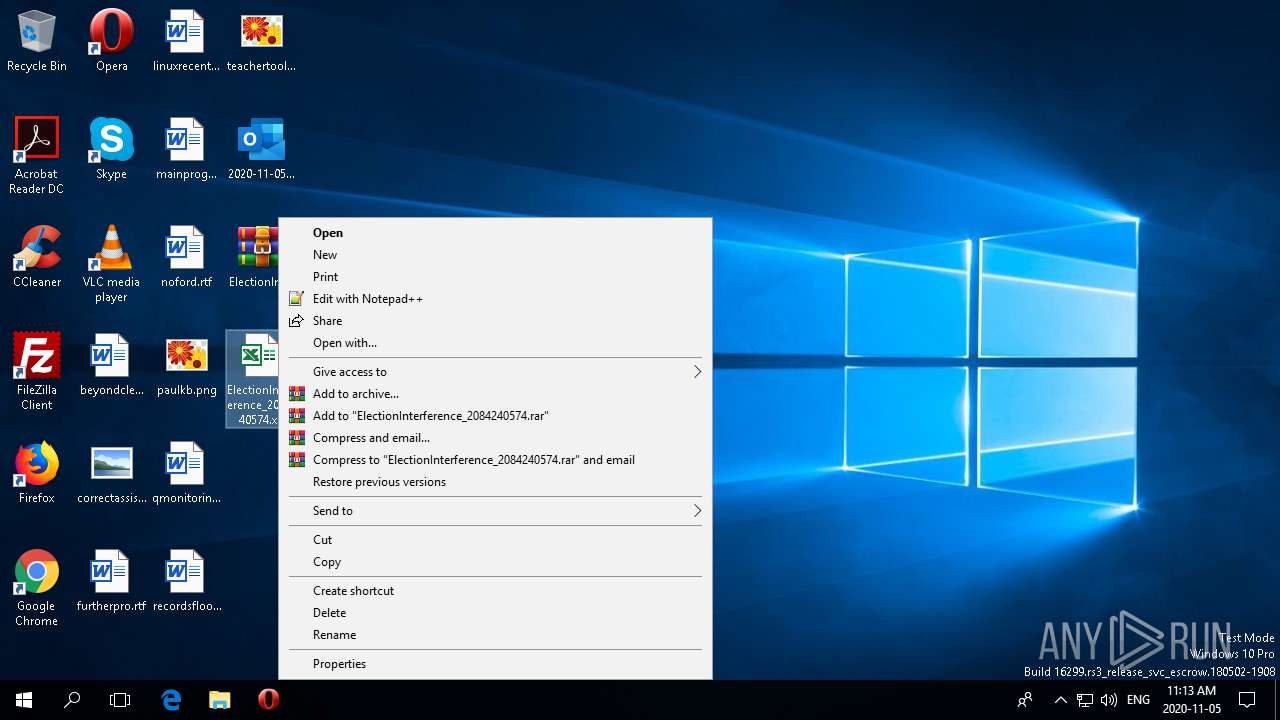1280x720 pixels.
Task: Choose Compress and email...
Action: pos(495,438)
